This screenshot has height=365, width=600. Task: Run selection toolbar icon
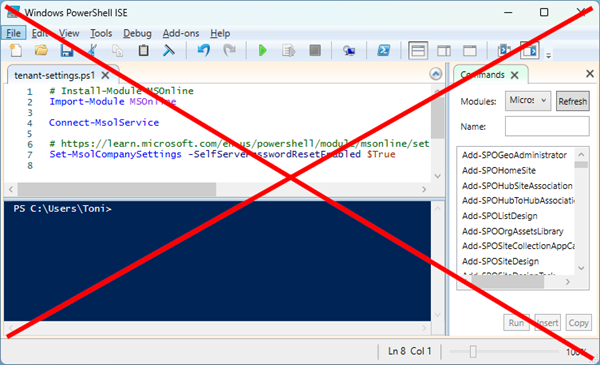289,51
